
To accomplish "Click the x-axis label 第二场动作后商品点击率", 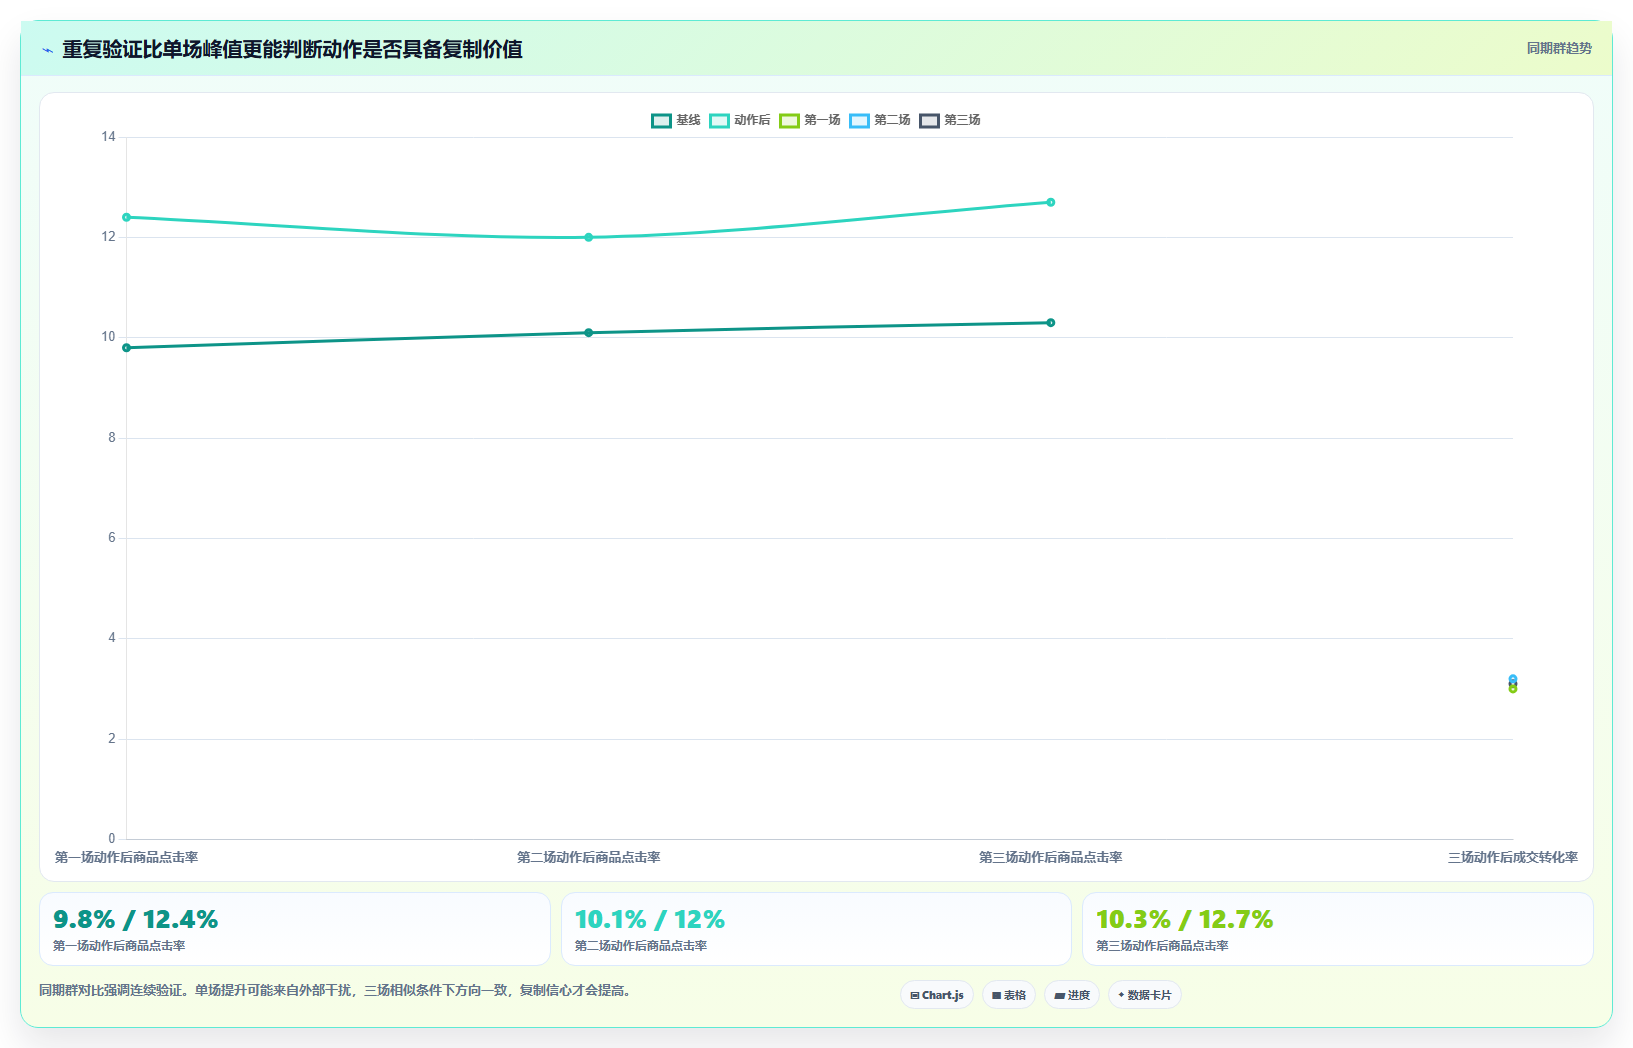I will coord(588,857).
